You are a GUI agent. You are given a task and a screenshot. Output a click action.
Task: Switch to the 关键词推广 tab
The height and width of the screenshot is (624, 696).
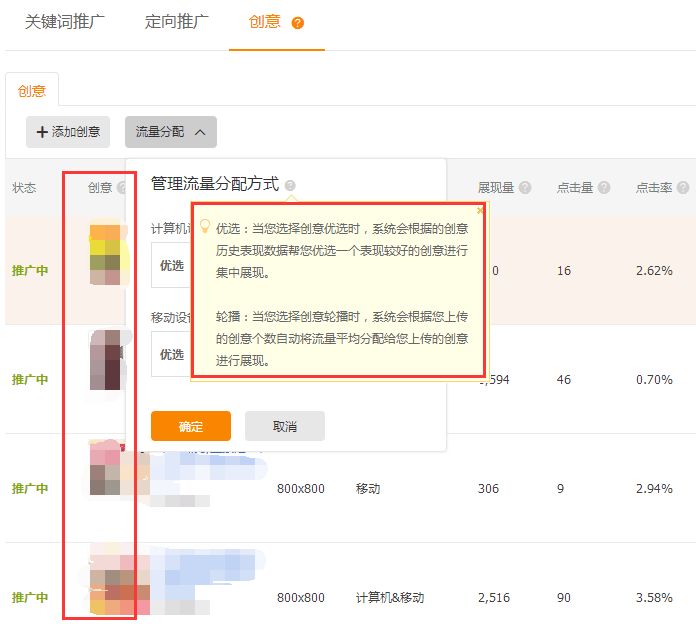(64, 22)
